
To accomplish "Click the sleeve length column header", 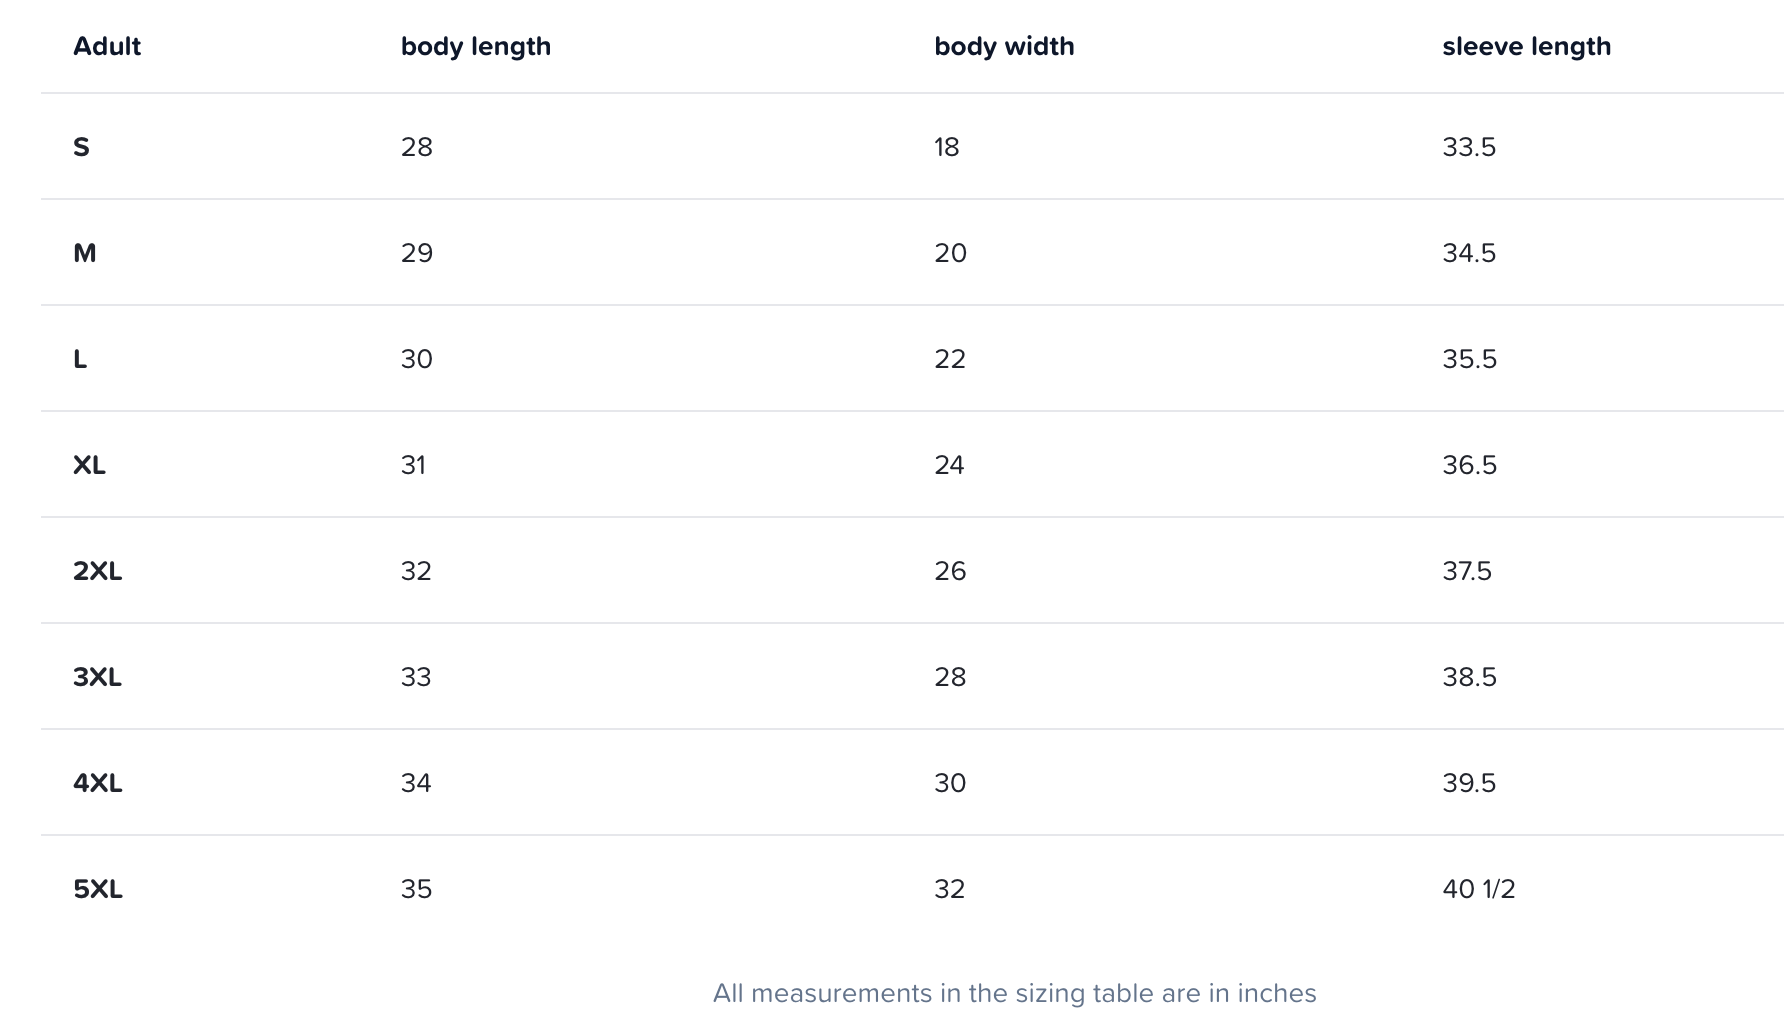I will point(1526,47).
